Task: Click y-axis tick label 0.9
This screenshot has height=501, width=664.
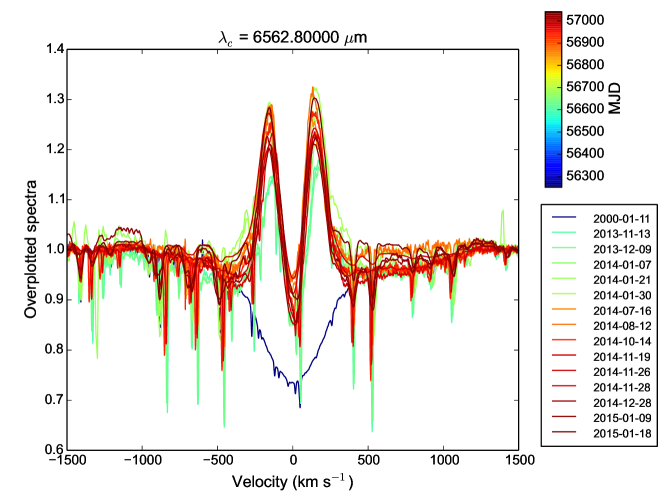Action: pos(55,300)
